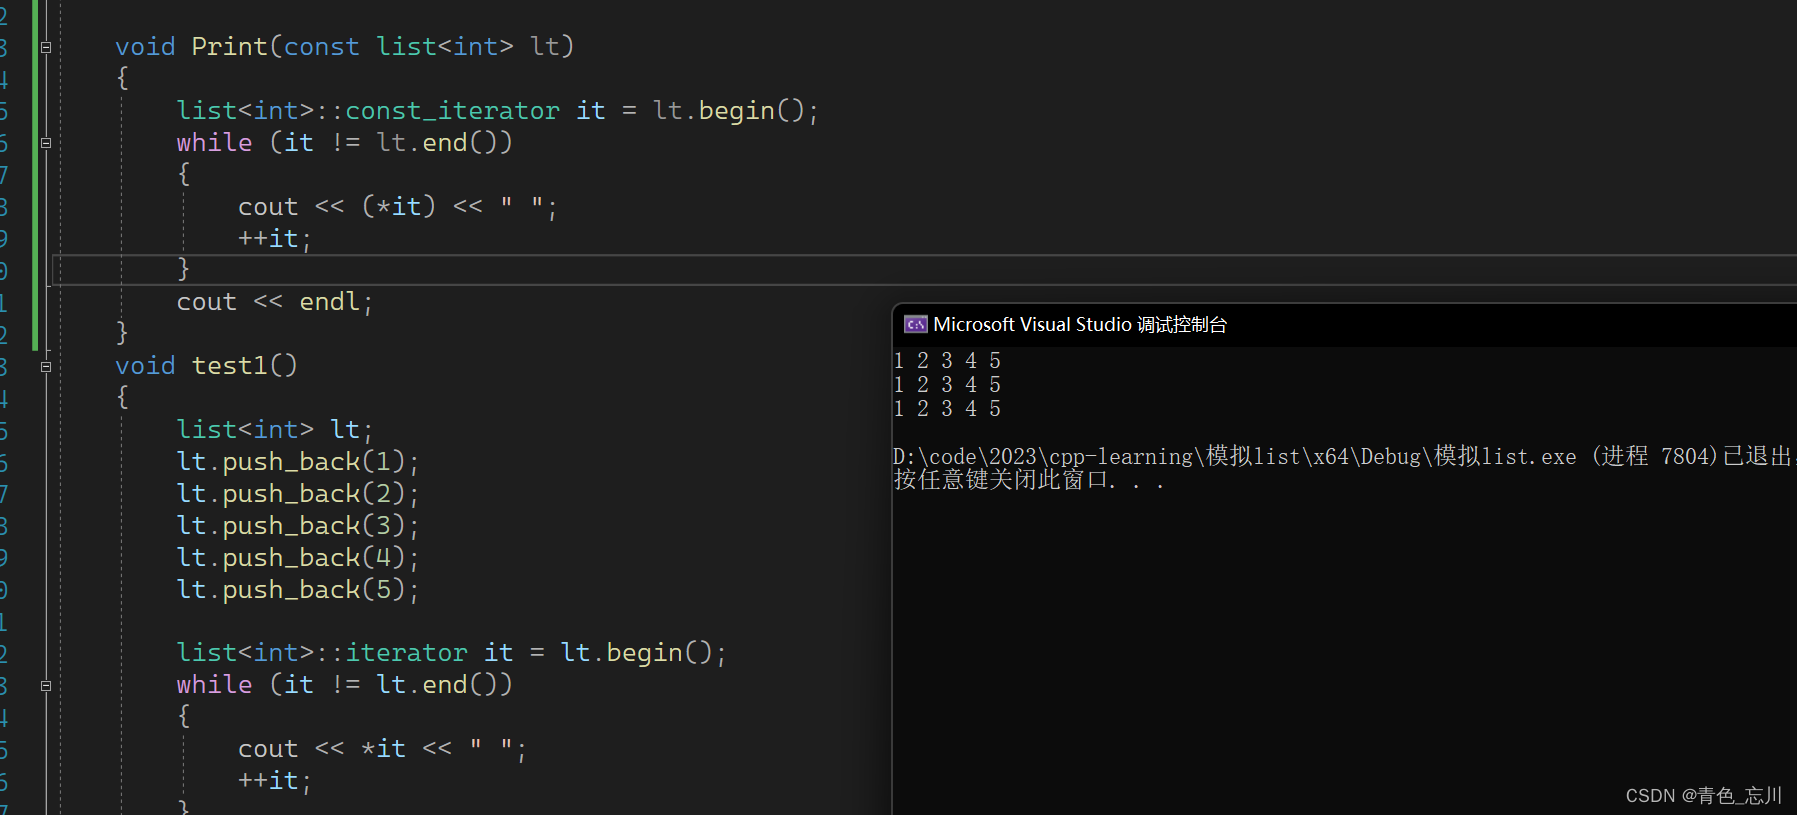Image resolution: width=1797 pixels, height=815 pixels.
Task: Collapse the first while loop in Print
Action: click(46, 143)
